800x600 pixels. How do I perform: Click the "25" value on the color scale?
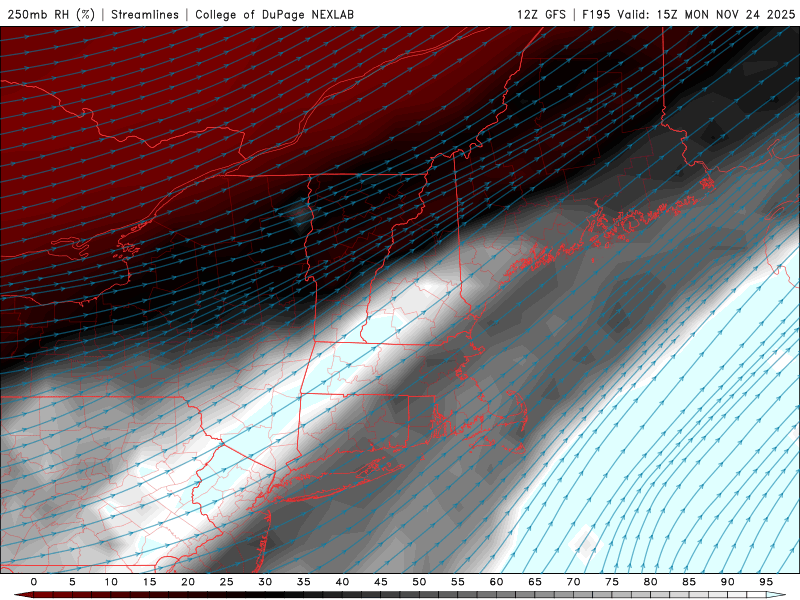227,582
